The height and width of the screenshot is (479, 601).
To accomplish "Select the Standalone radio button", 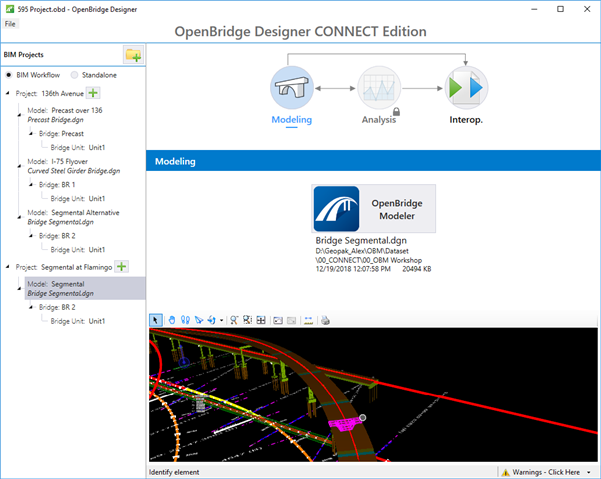I will (74, 75).
